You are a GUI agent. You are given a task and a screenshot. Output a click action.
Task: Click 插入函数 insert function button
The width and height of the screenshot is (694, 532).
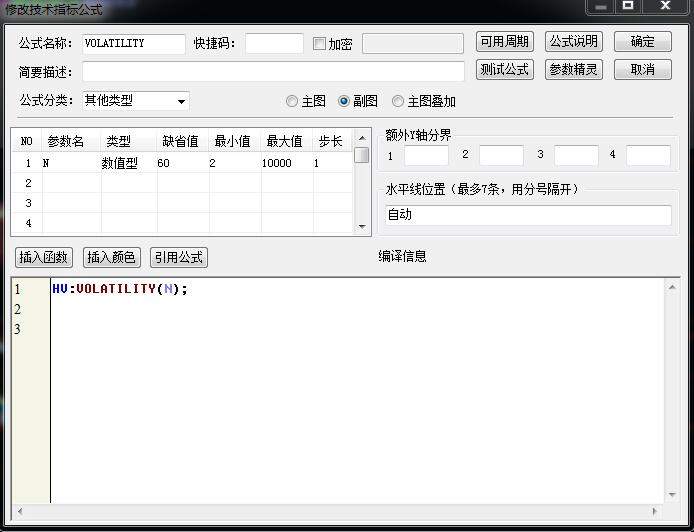click(x=43, y=257)
